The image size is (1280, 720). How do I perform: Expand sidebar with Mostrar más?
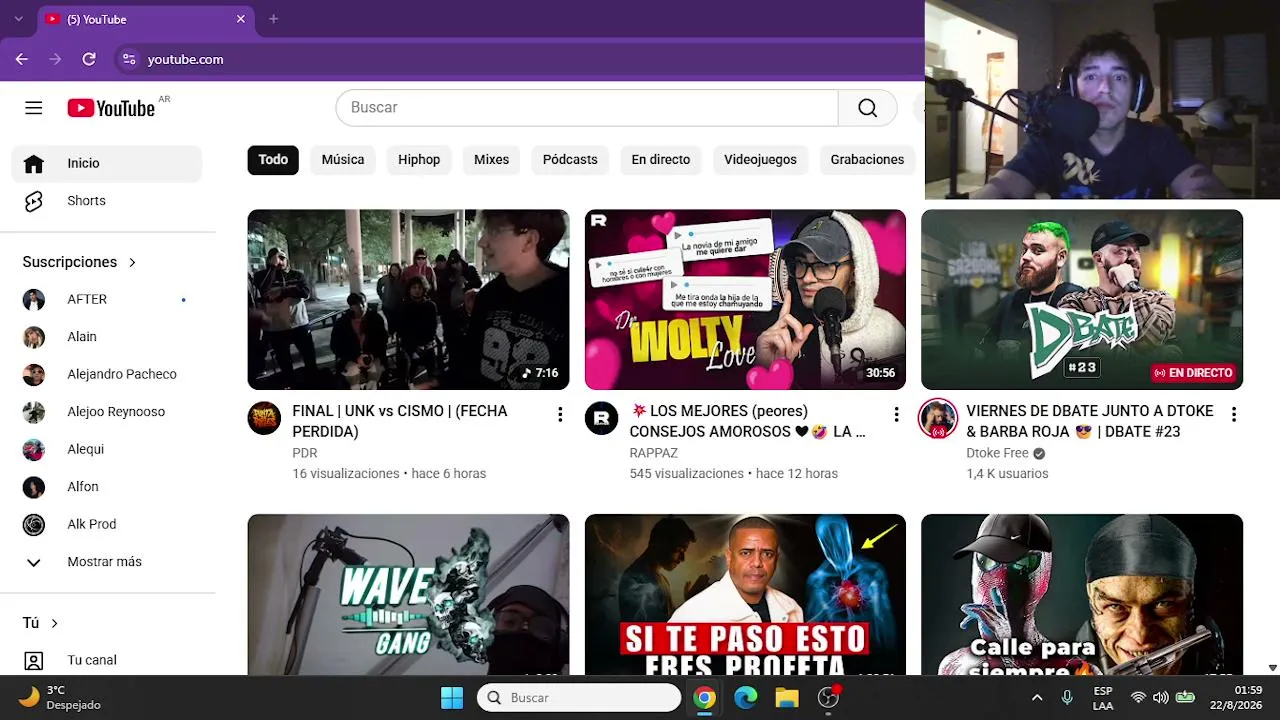coord(108,562)
